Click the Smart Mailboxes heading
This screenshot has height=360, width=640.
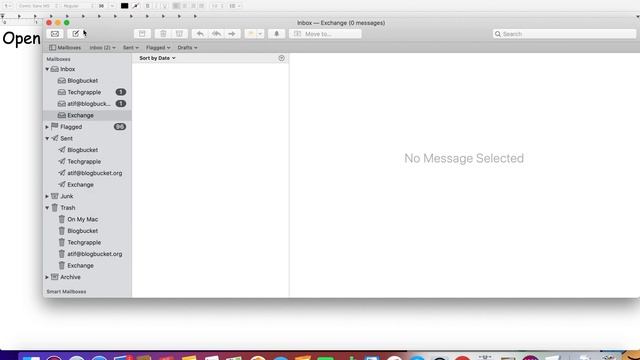[66, 292]
